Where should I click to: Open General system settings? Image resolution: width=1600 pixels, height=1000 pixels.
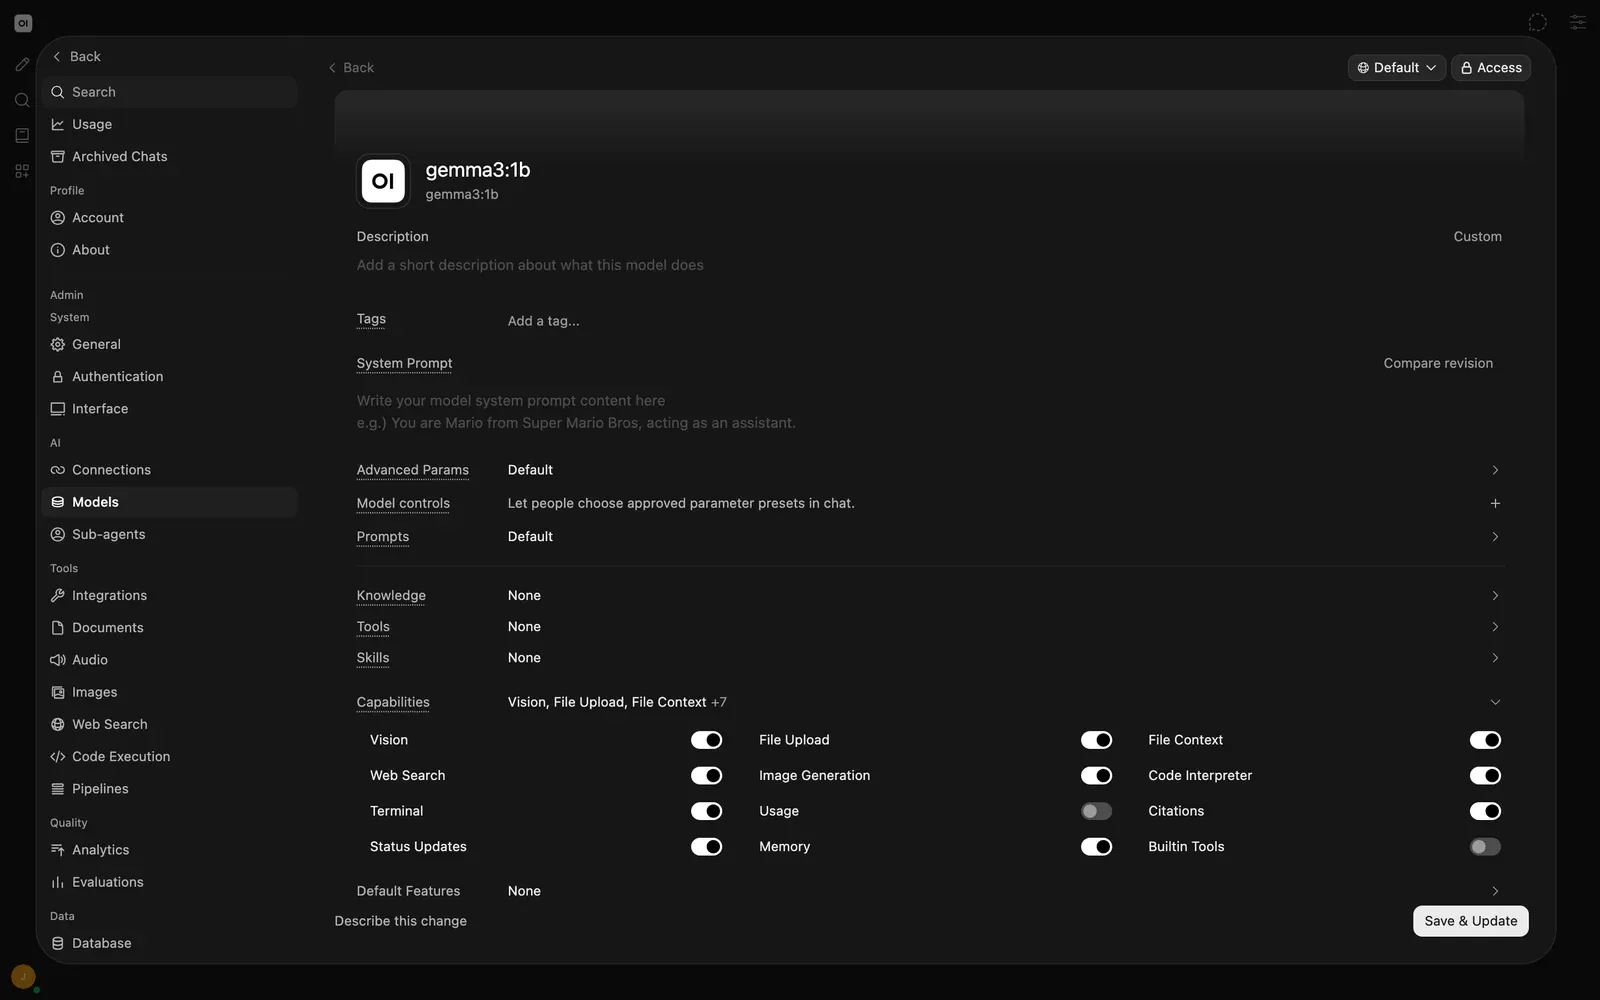(170, 344)
